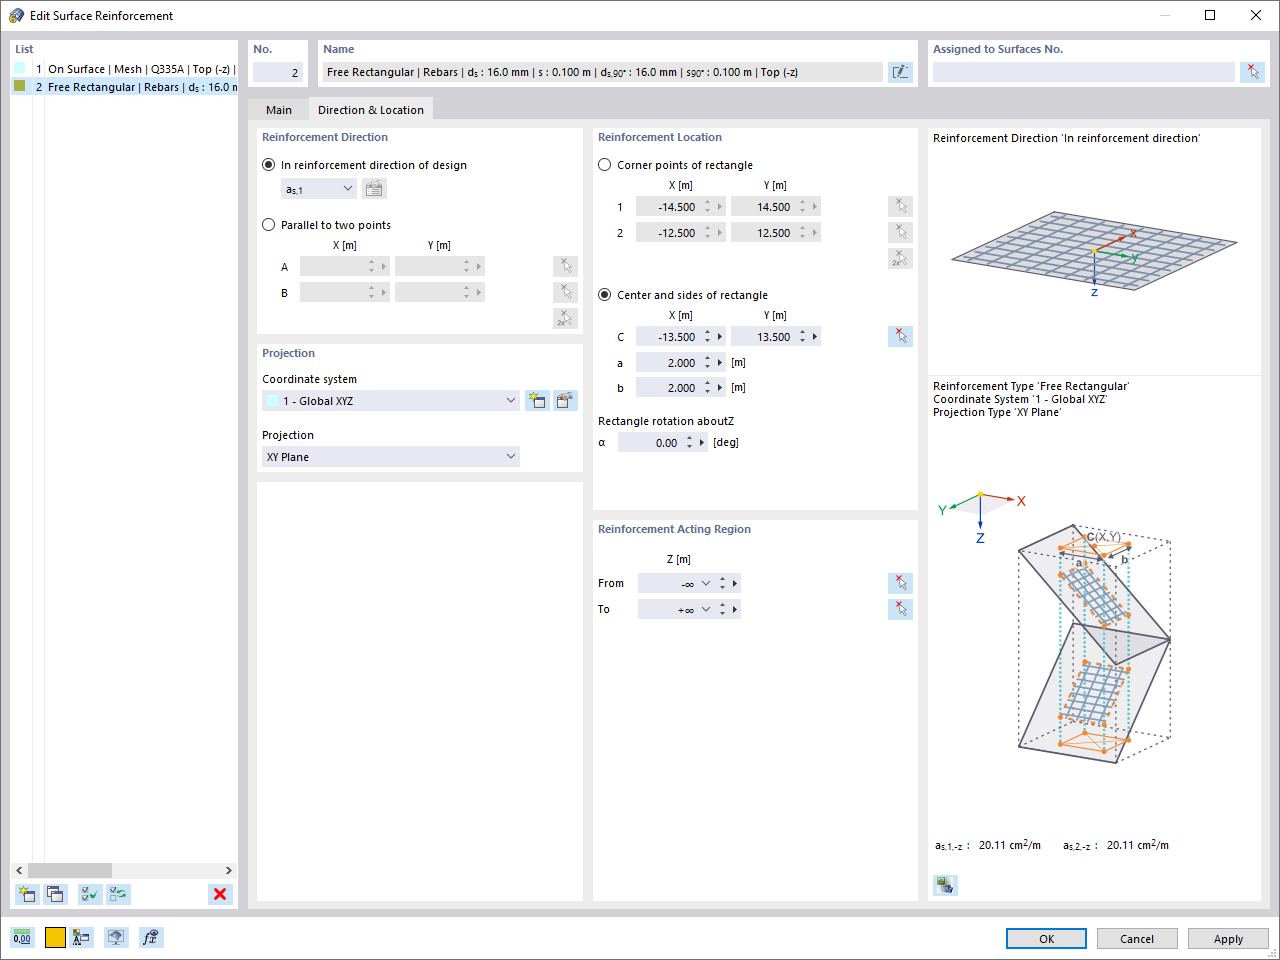1280x960 pixels.
Task: Pick points A and B with 2x icon
Action: [565, 319]
